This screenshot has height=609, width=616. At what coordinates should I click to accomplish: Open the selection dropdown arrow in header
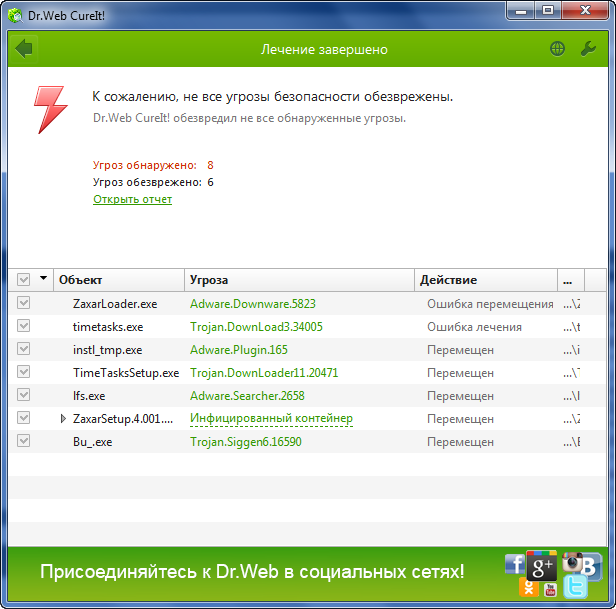tap(43, 278)
